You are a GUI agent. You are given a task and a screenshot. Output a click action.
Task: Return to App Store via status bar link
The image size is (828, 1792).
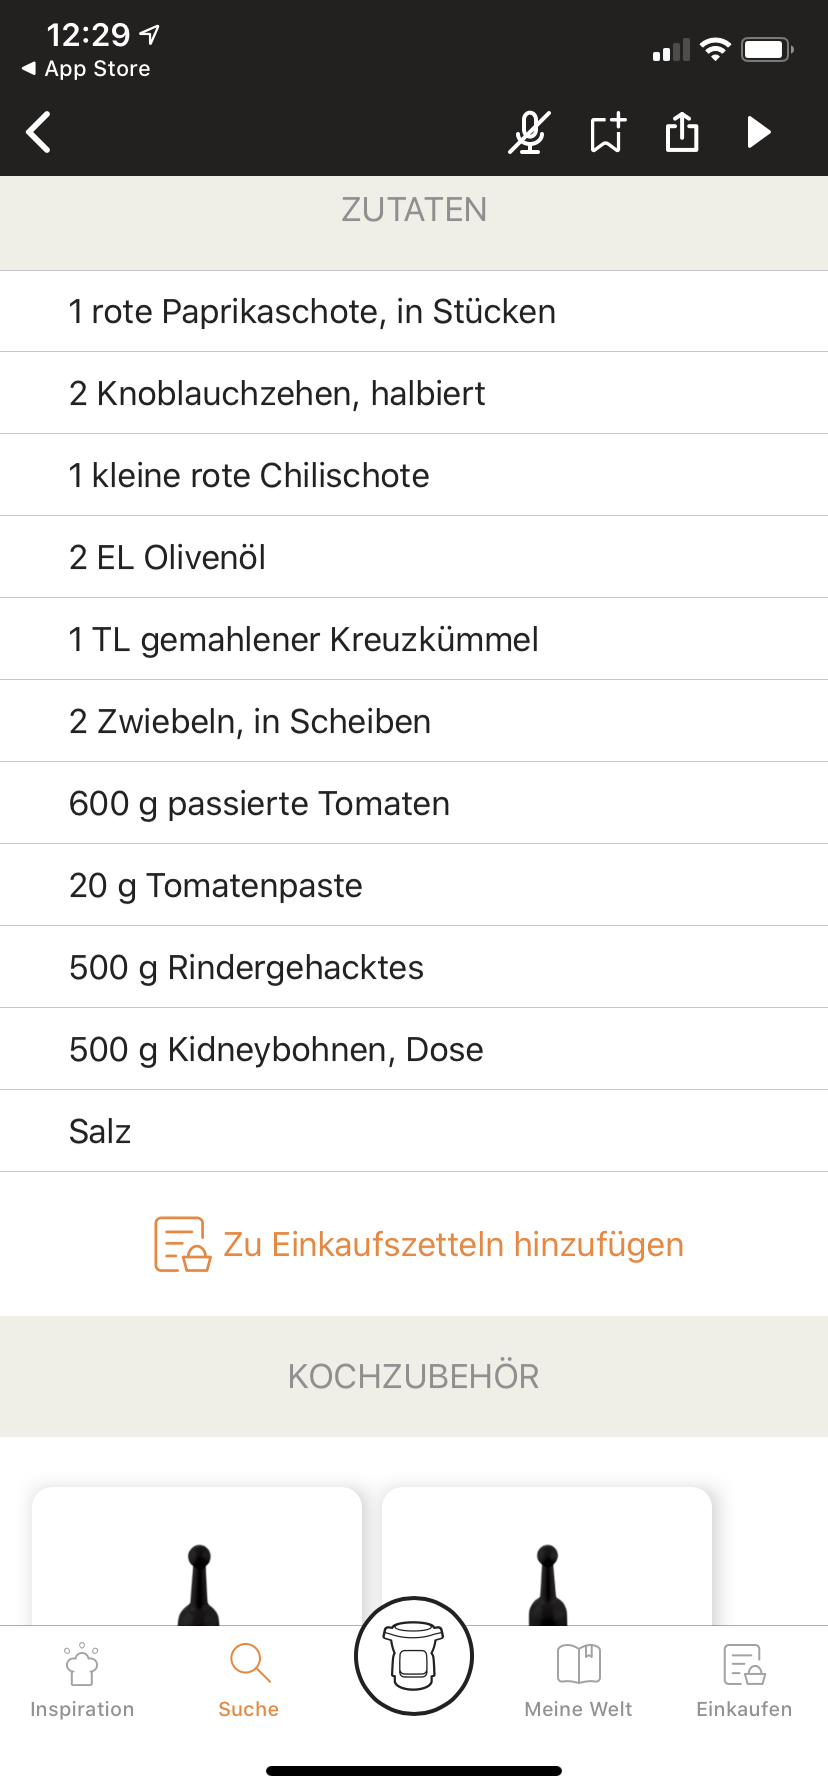click(x=87, y=68)
